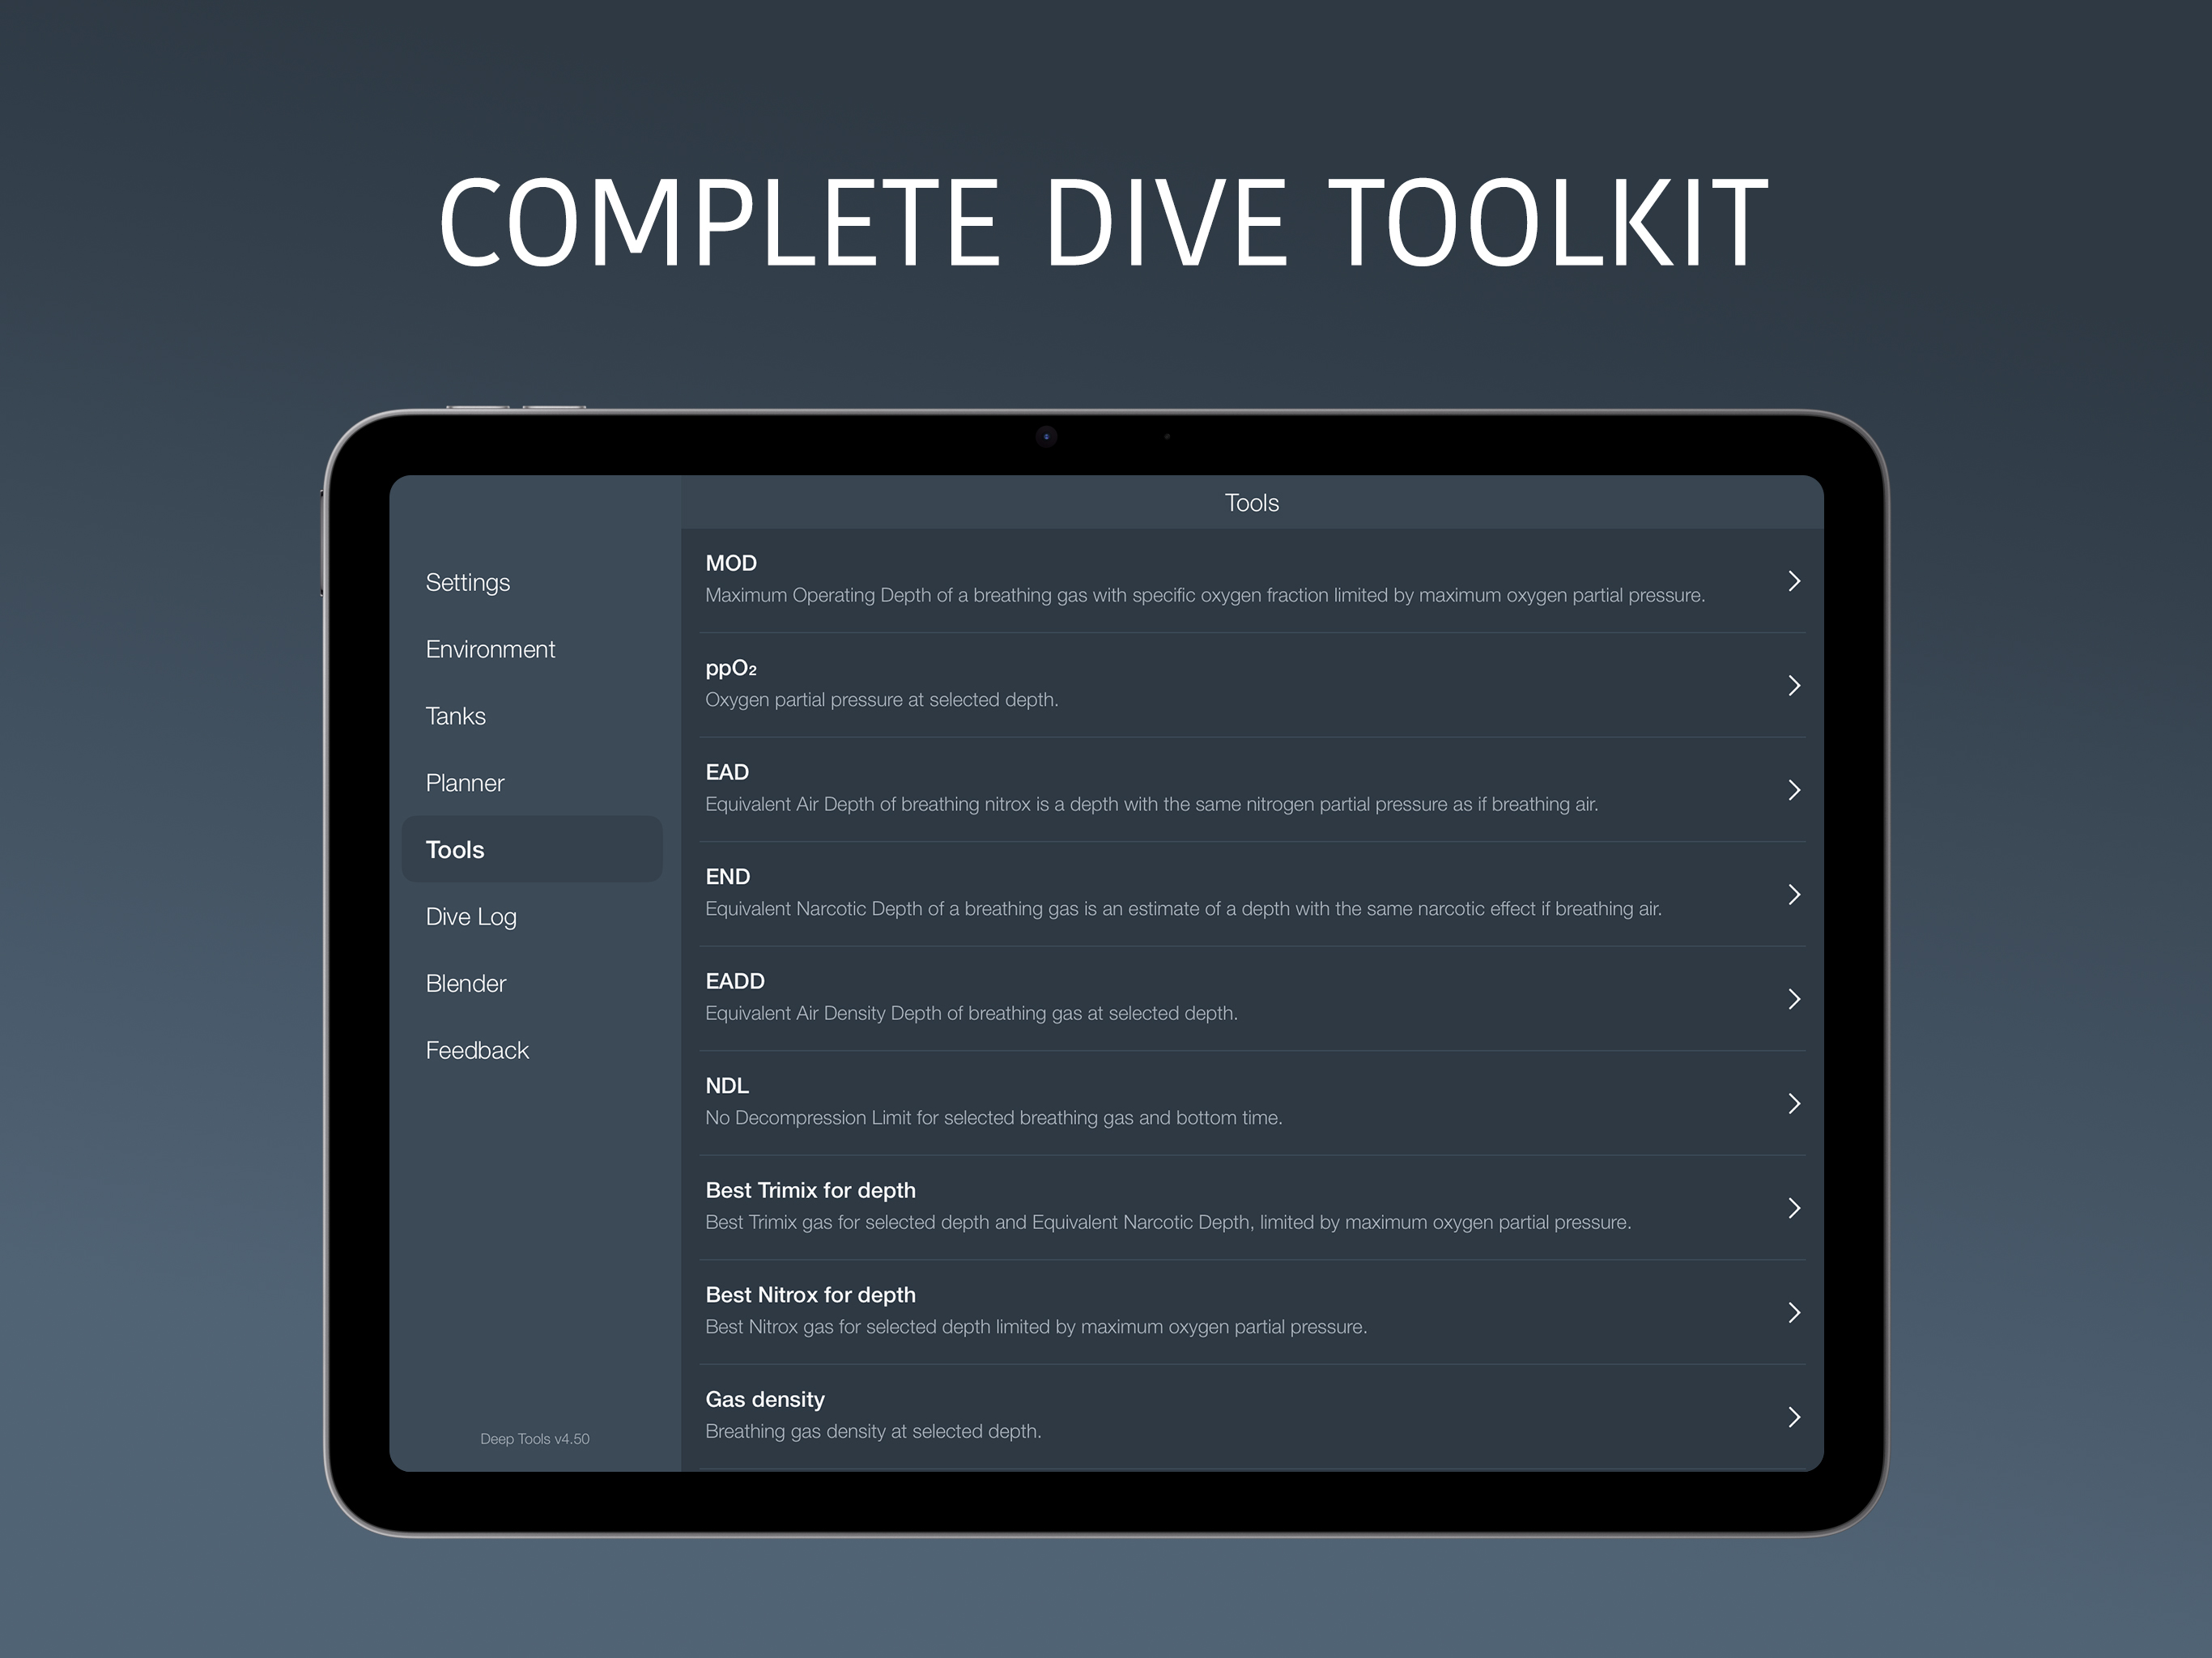Screen dimensions: 2212x1658
Task: Select Best Nitrox for depth title
Action: (810, 1295)
